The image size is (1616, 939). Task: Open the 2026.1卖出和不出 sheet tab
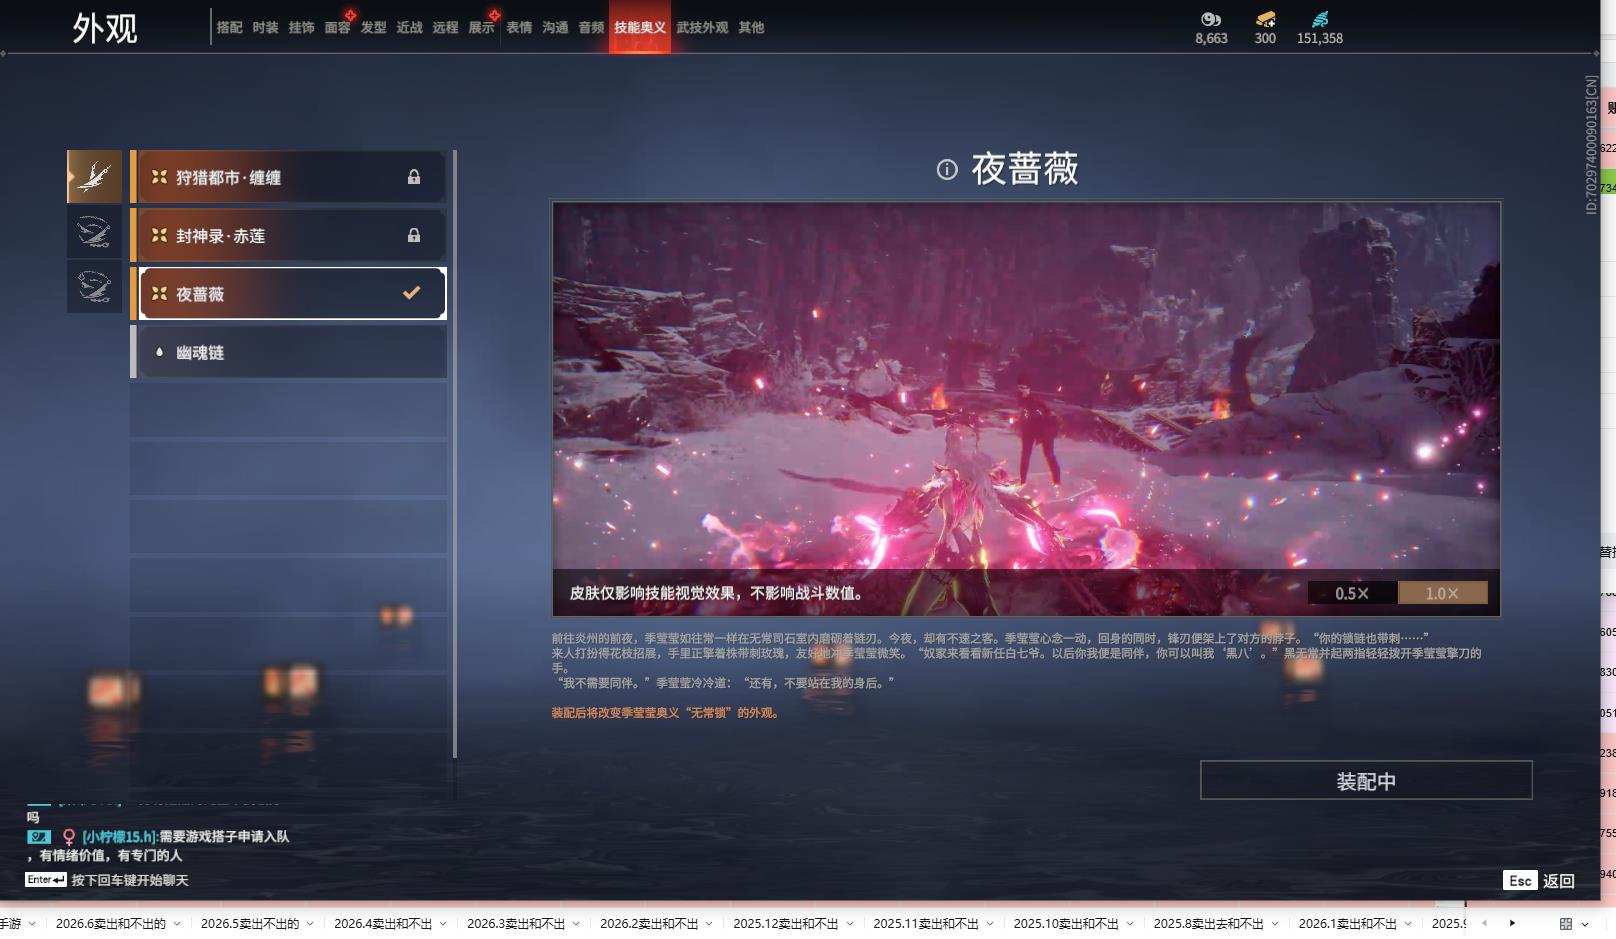tap(1347, 924)
